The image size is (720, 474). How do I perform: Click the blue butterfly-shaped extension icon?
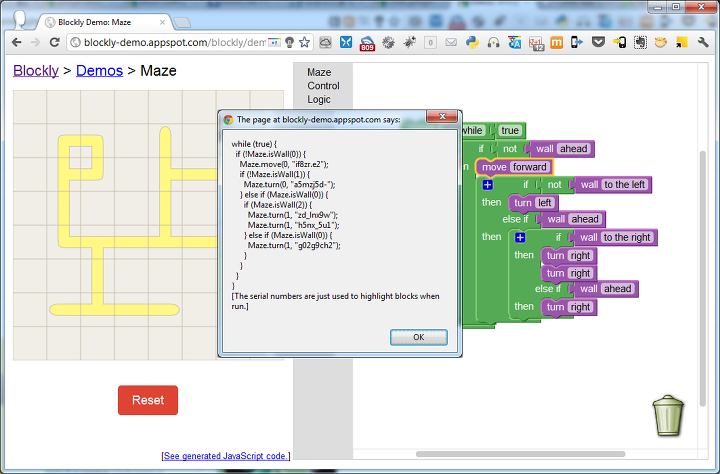(x=346, y=43)
